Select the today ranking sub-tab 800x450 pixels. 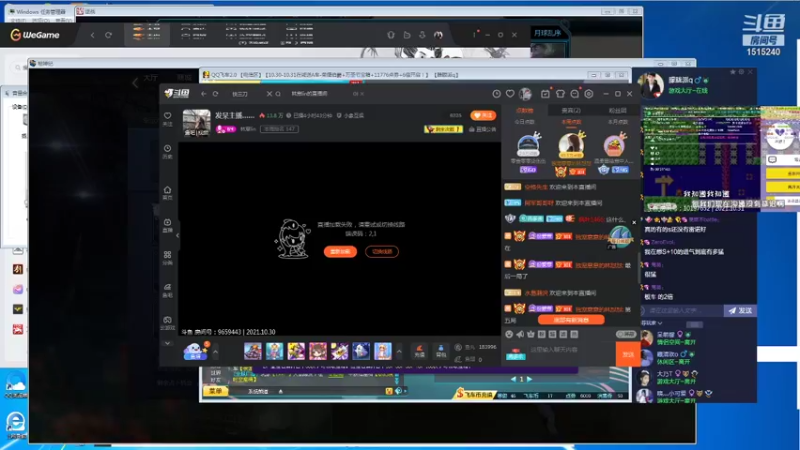click(524, 122)
